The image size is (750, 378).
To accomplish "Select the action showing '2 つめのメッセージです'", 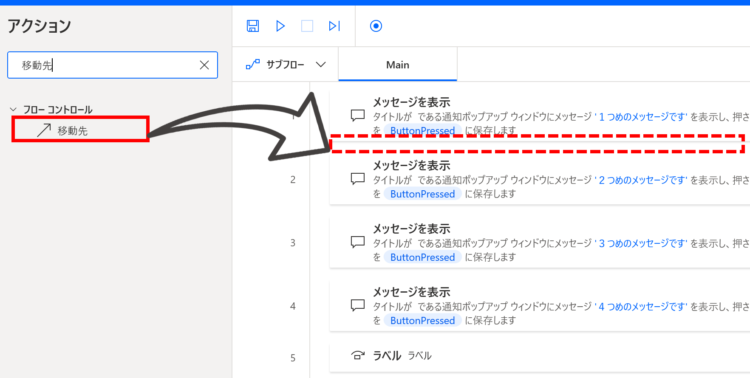I will tap(540, 180).
